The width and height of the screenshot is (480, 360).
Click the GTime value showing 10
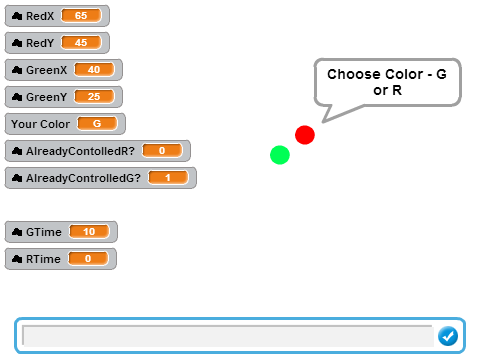pos(89,232)
